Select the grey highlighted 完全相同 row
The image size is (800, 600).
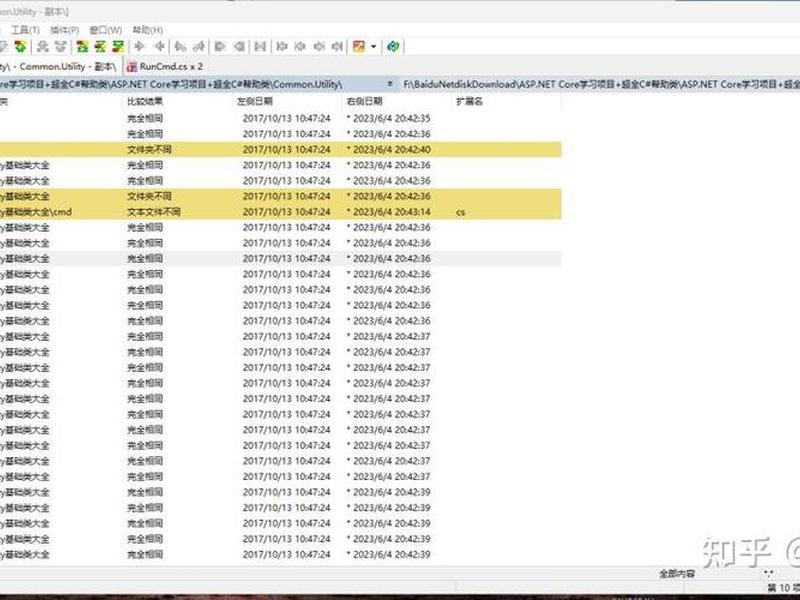[281, 259]
